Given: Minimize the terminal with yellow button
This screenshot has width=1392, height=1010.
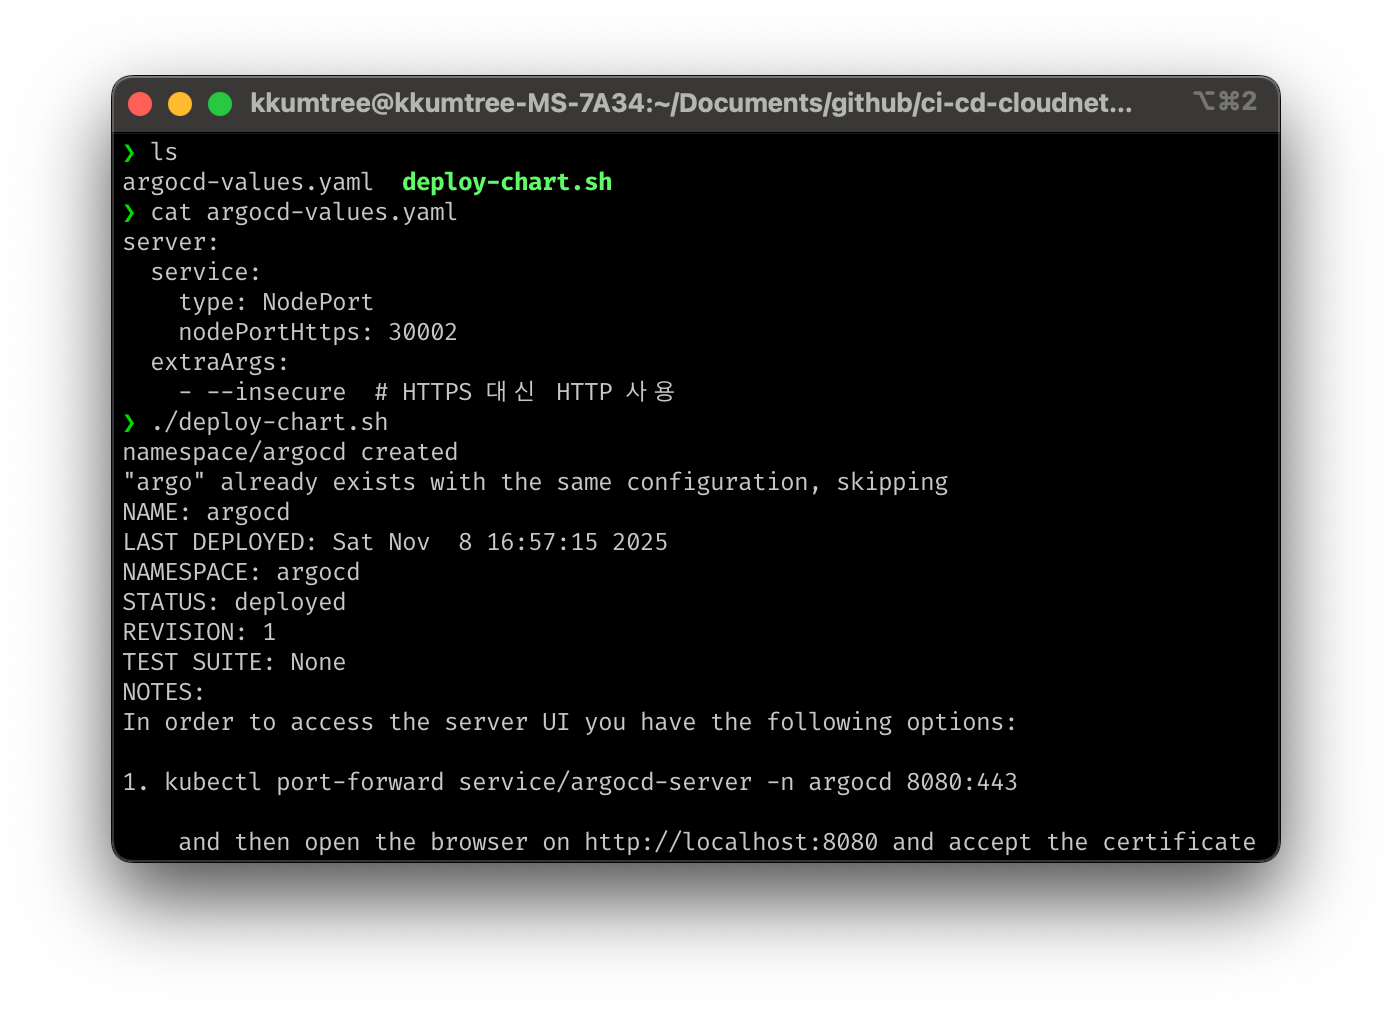Looking at the screenshot, I should pos(180,104).
